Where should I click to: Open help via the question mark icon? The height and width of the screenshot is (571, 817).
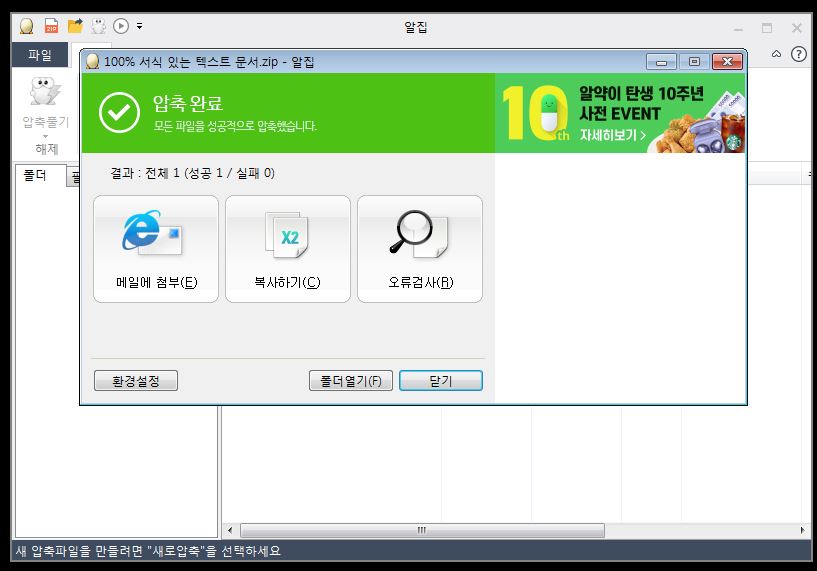(798, 54)
